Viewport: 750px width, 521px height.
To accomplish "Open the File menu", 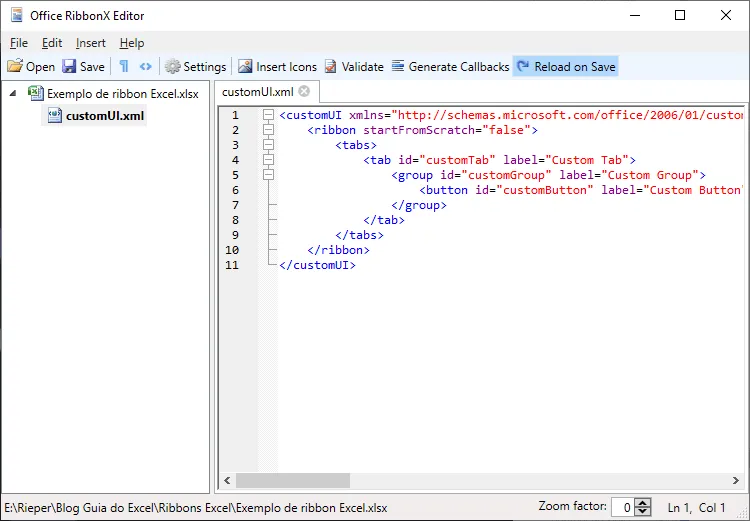I will coord(19,43).
